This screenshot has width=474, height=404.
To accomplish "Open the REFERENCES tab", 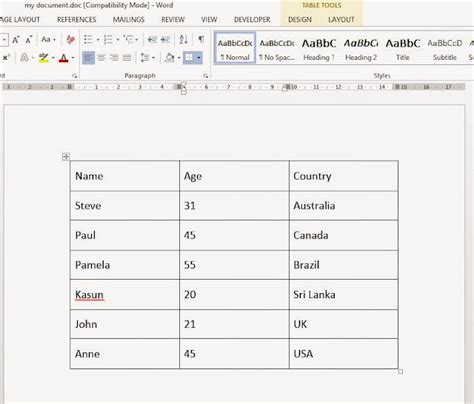I will 77,20.
